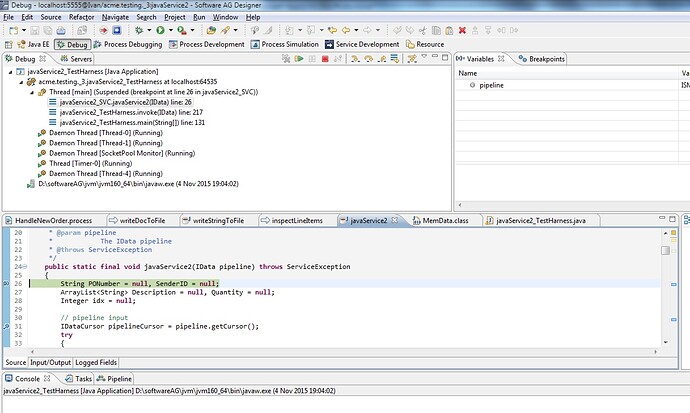Click the Print toolbar icon
The image size is (690, 413).
[61, 30]
